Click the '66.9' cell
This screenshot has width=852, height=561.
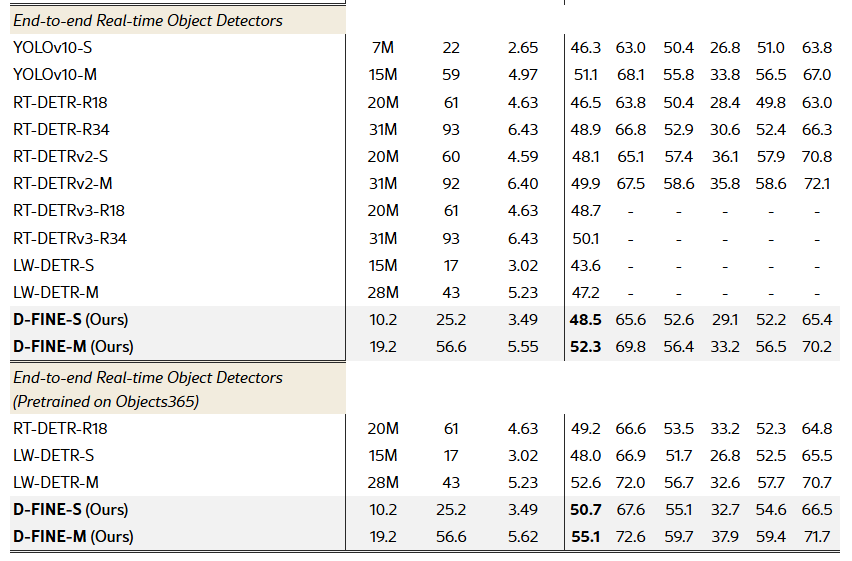coord(631,456)
